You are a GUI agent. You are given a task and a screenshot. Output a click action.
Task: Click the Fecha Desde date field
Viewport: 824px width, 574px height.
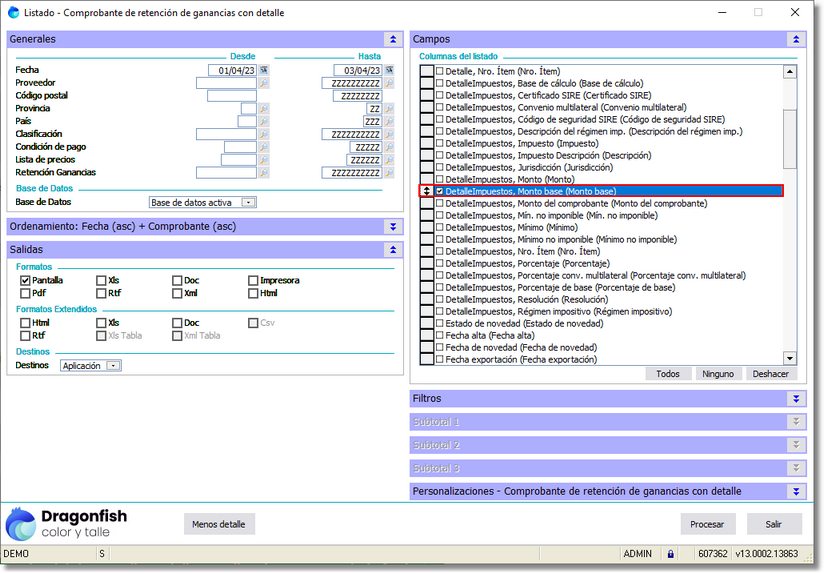pyautogui.click(x=232, y=70)
